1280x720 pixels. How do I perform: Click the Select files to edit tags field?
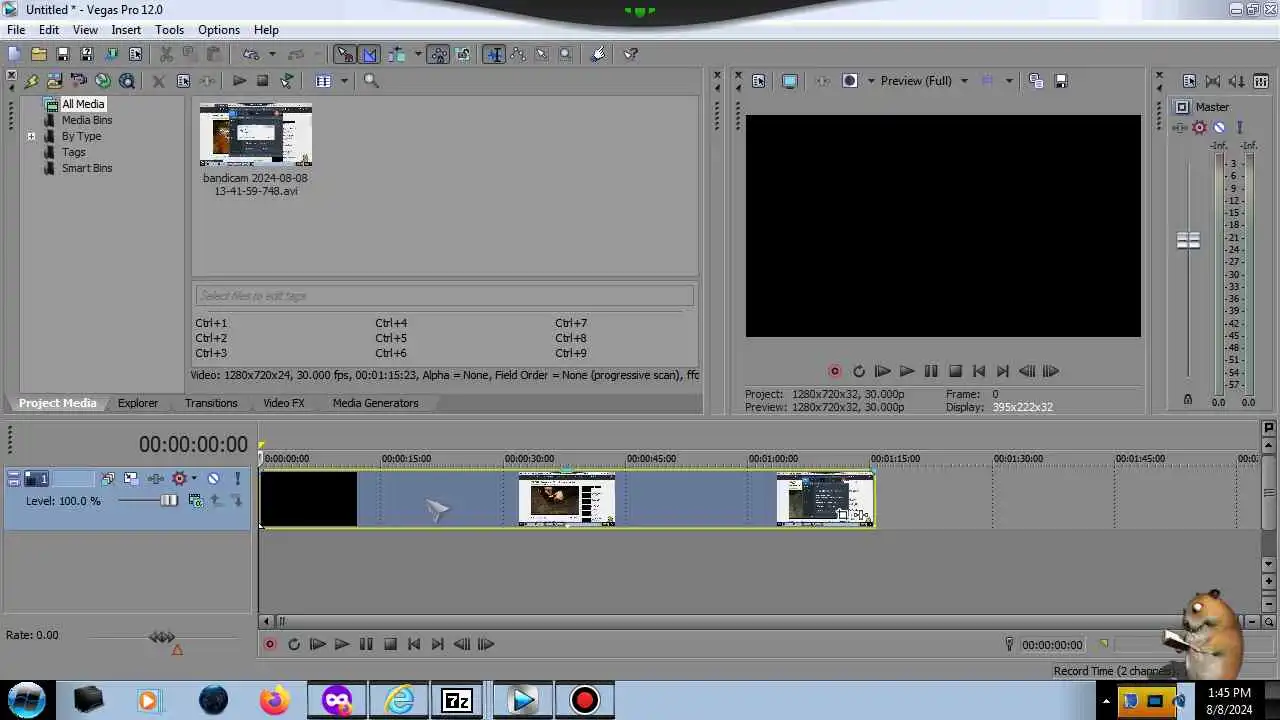[x=444, y=296]
